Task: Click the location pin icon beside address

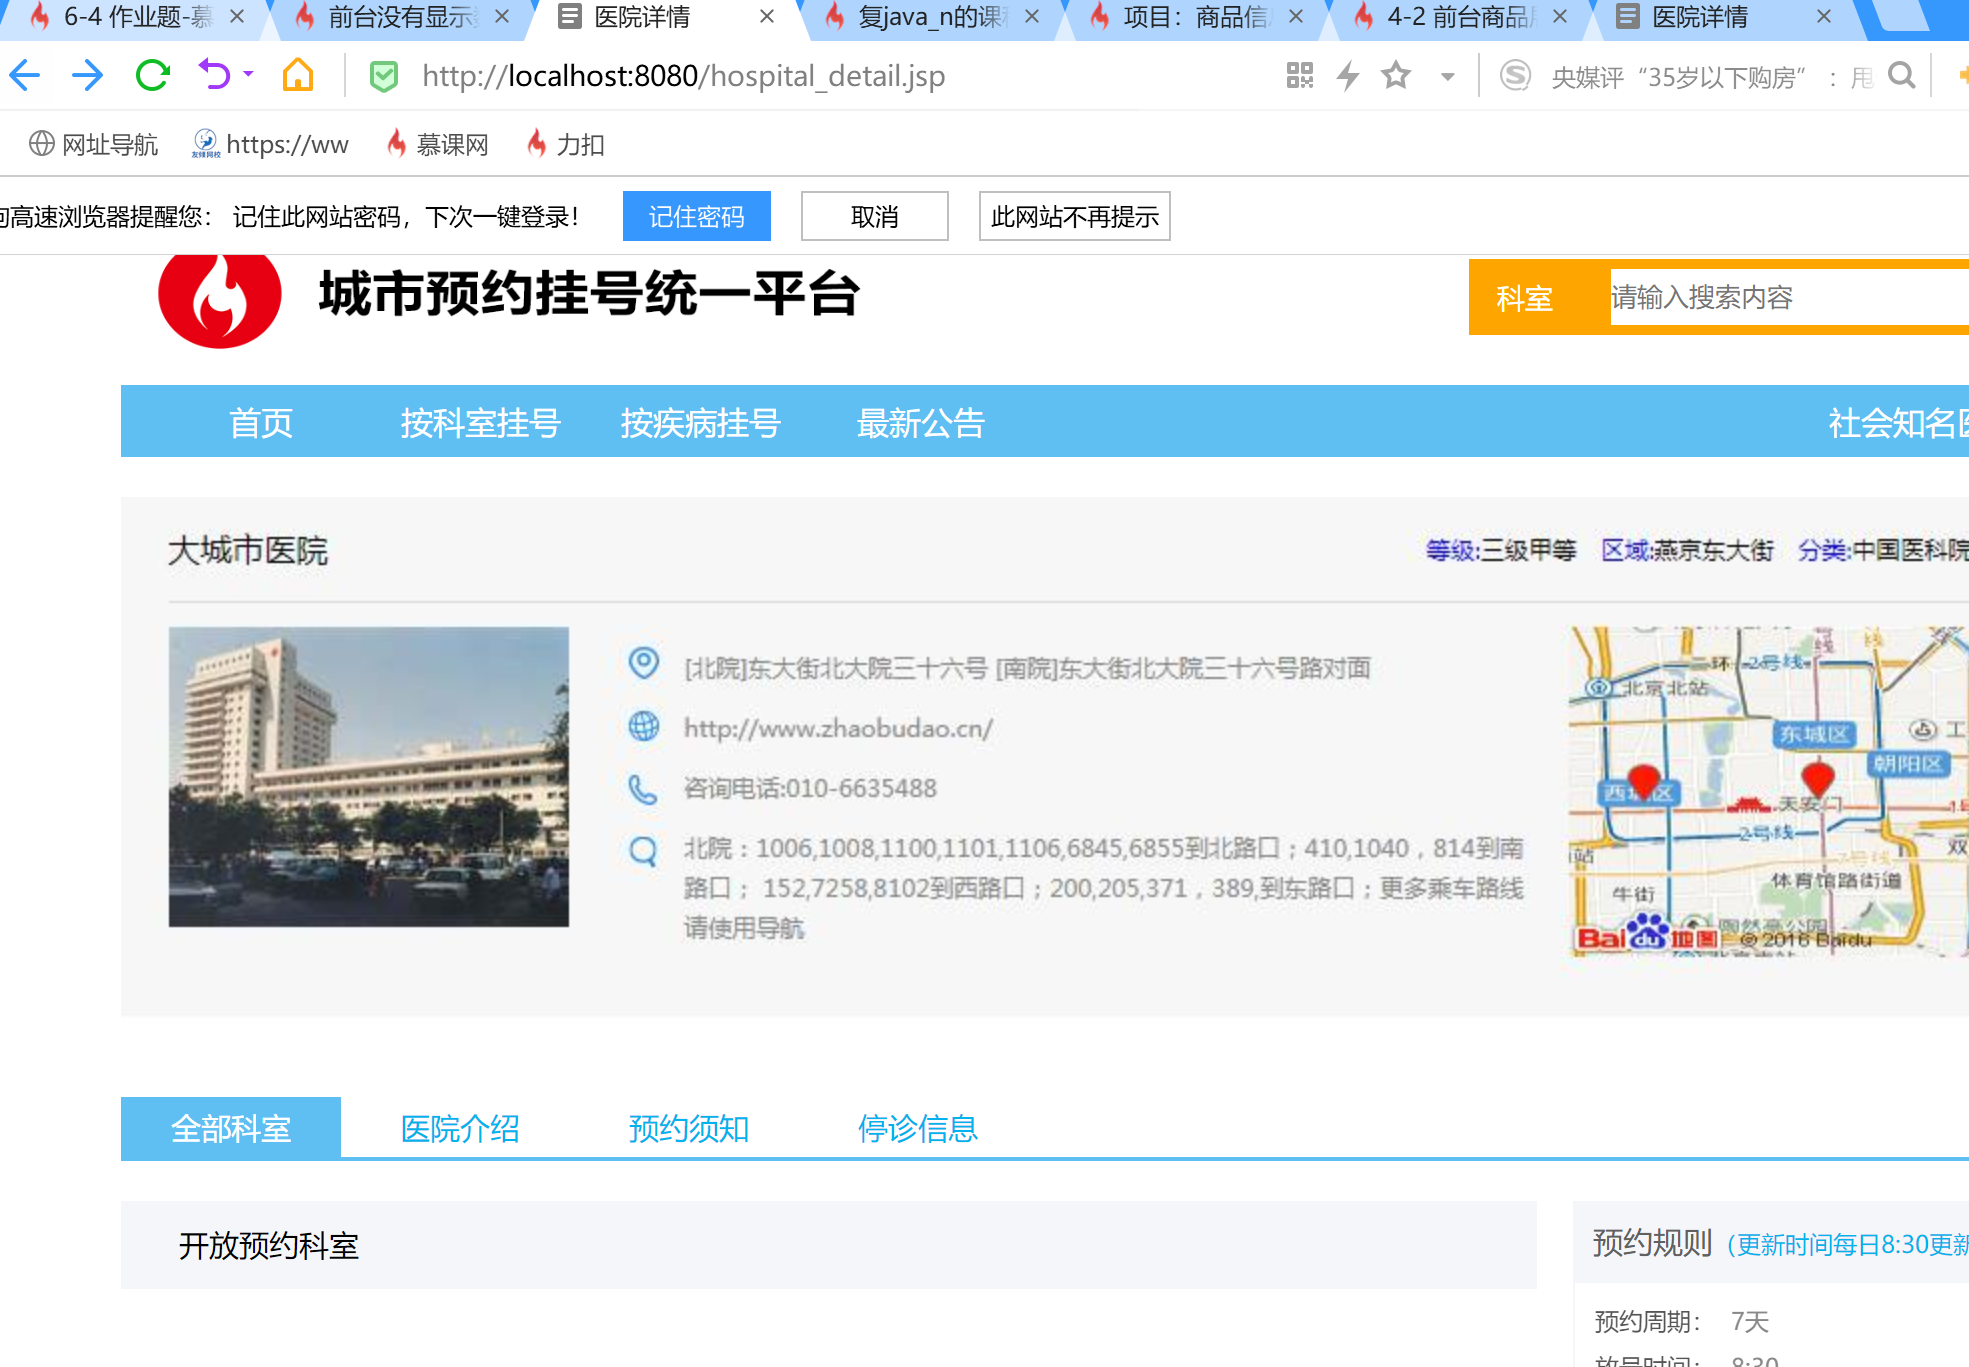Action: 644,663
